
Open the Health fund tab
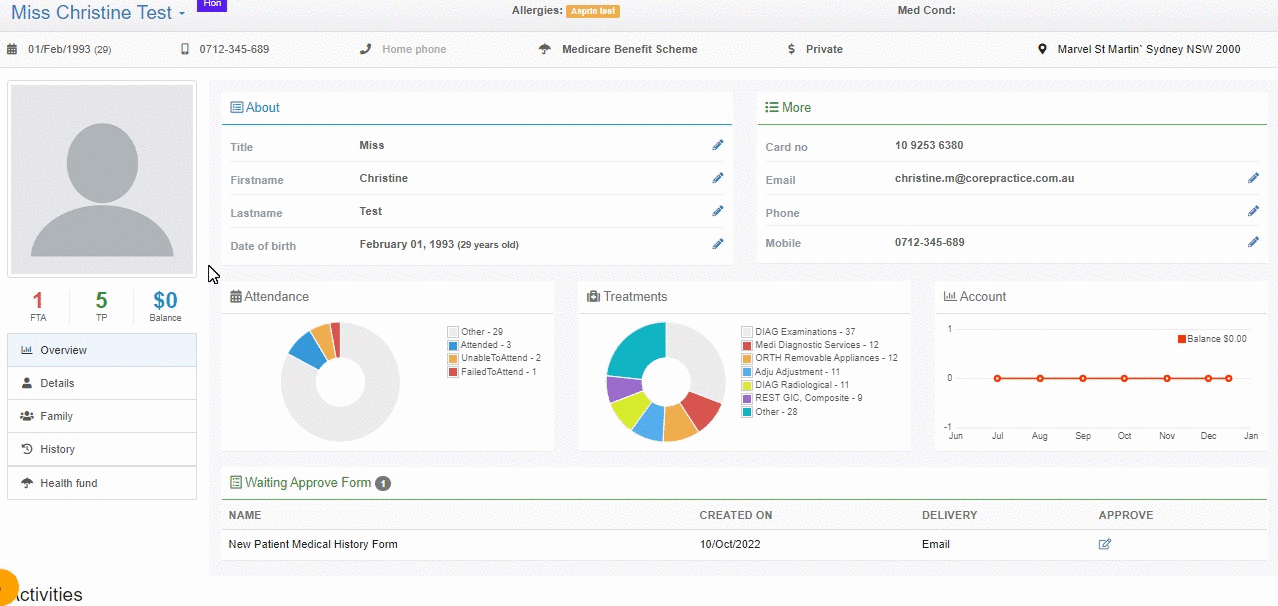pyautogui.click(x=102, y=483)
